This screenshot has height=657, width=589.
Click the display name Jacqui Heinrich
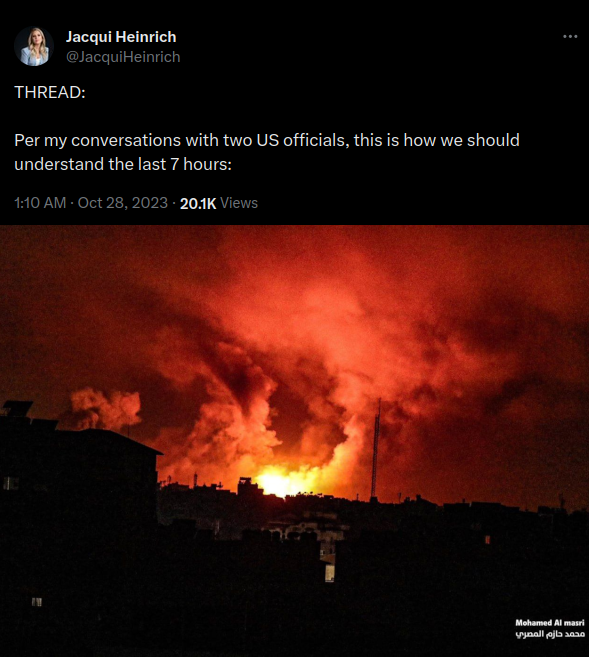[121, 37]
